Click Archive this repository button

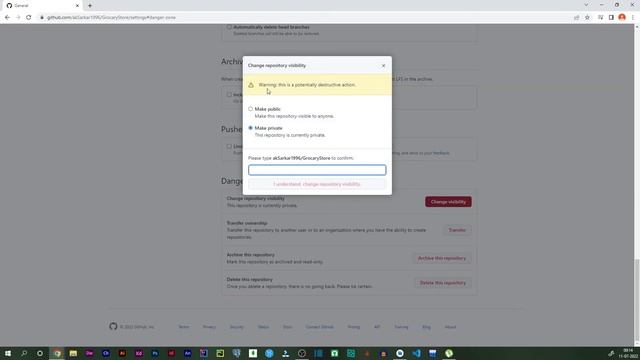tap(442, 258)
